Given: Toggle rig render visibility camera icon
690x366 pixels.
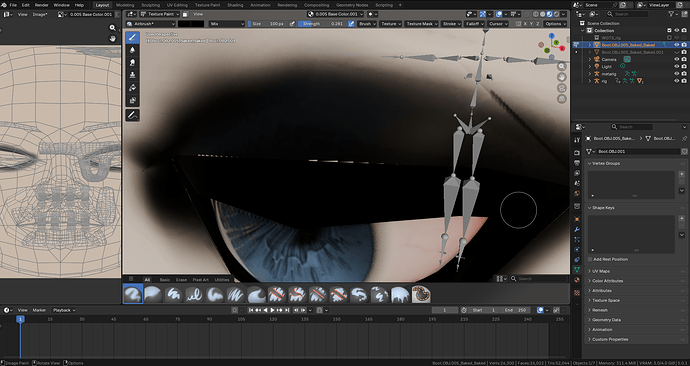Looking at the screenshot, I should click(684, 81).
